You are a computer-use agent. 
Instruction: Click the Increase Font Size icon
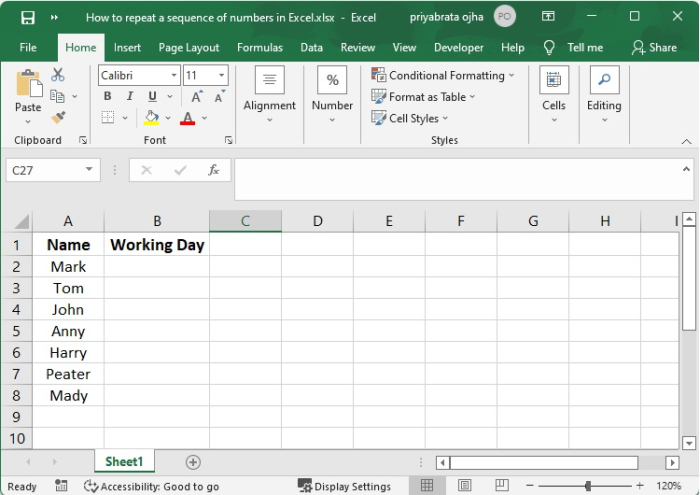(196, 96)
